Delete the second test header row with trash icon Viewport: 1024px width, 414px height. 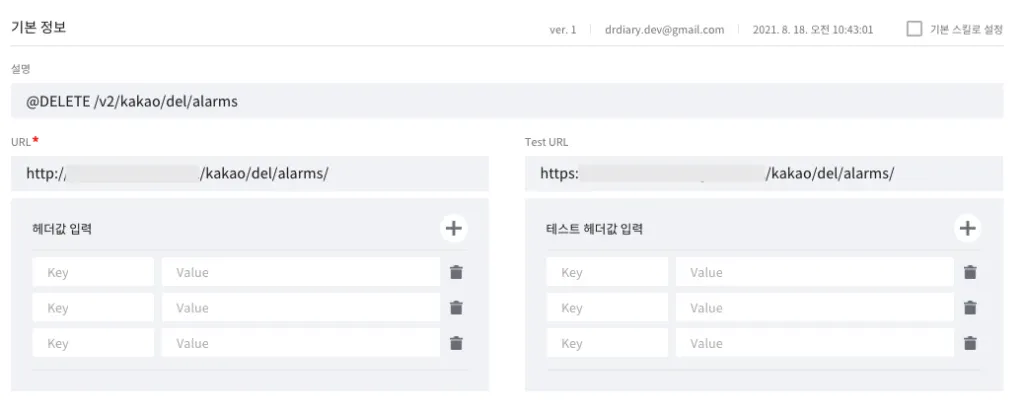coord(969,308)
